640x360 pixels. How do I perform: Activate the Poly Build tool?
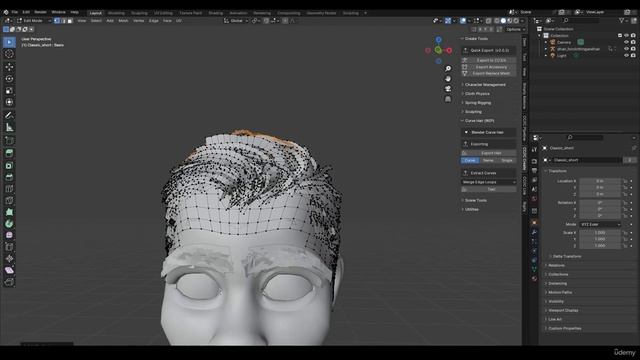(x=9, y=212)
